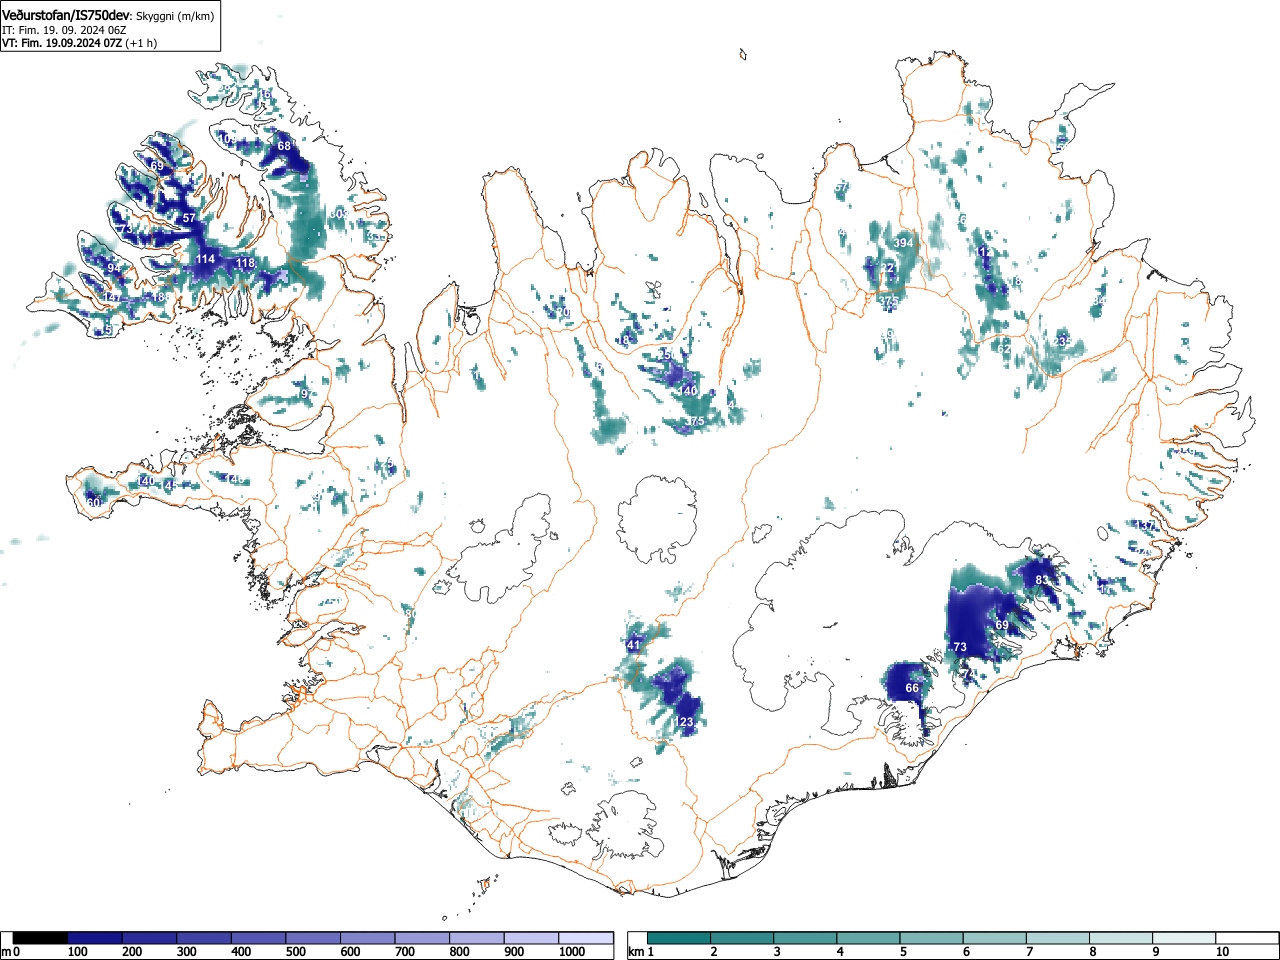Screen dimensions: 1280x960
Task: Click the '137' value on east coast
Action: pos(1145,526)
